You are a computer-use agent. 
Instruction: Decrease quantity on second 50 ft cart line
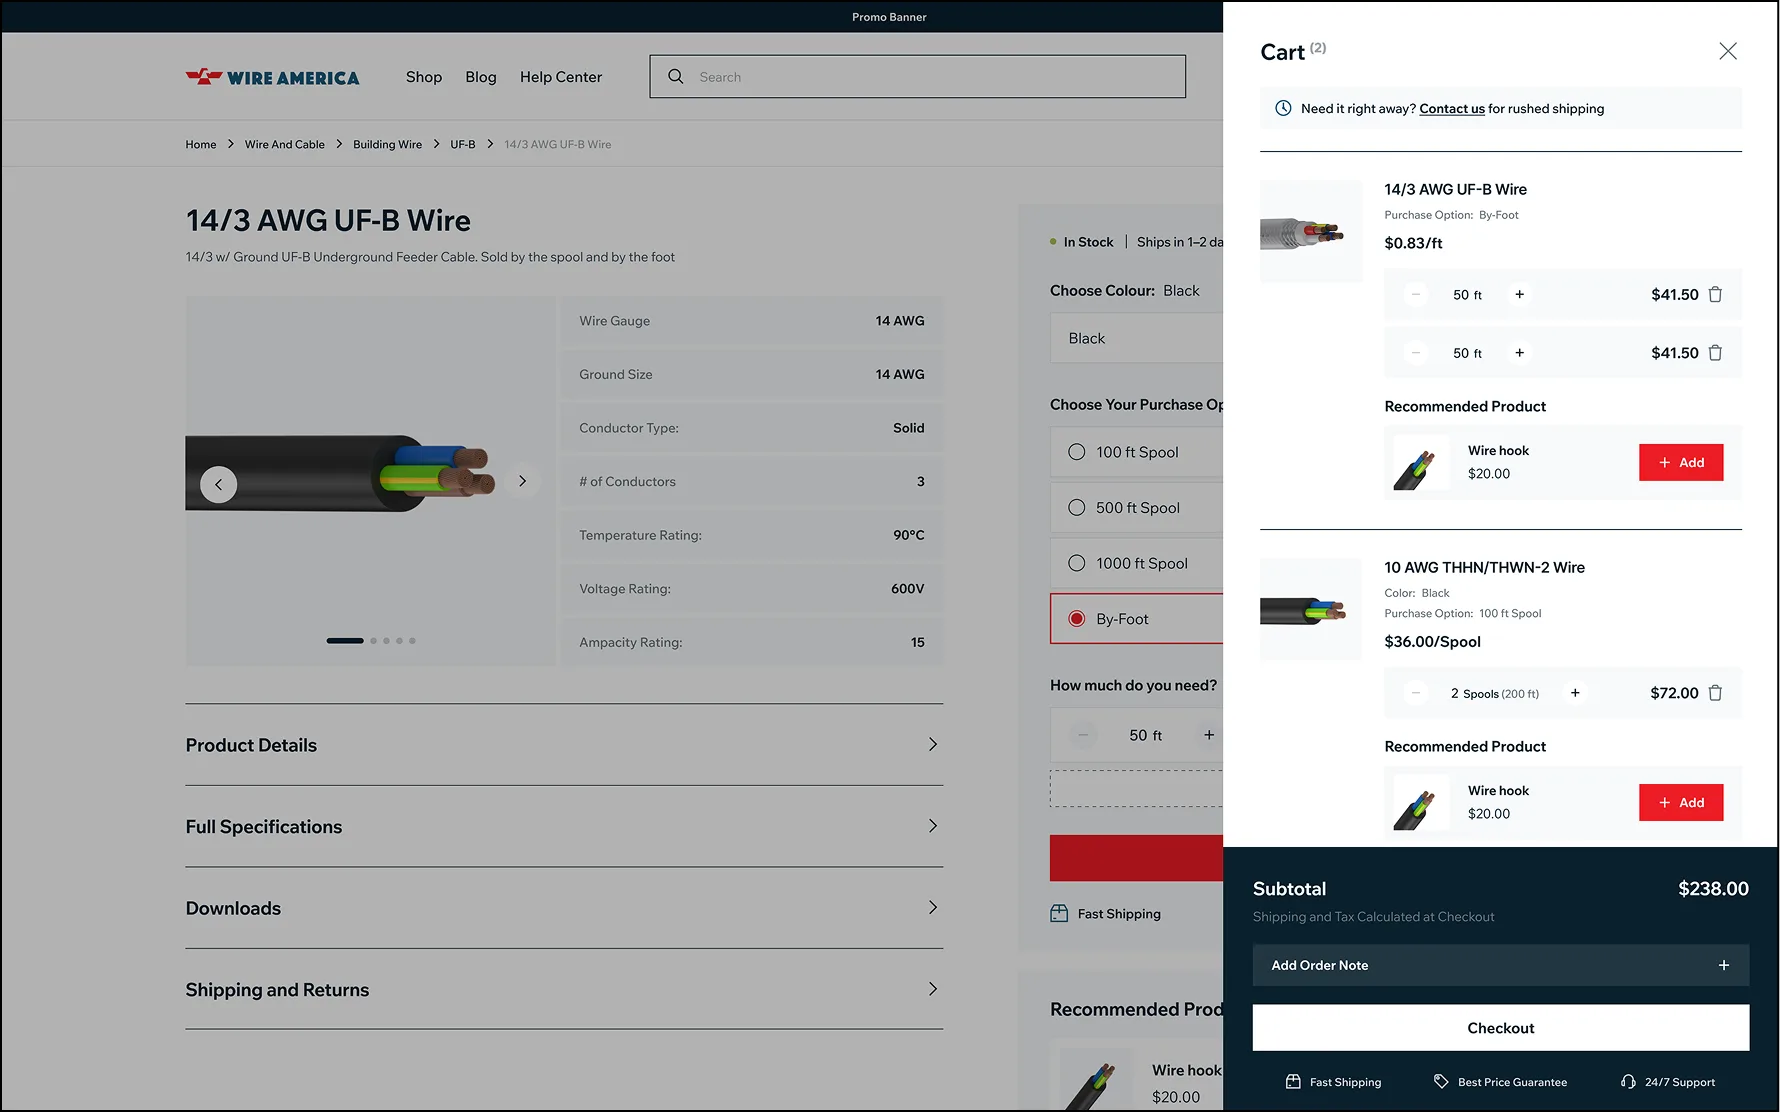[1415, 352]
